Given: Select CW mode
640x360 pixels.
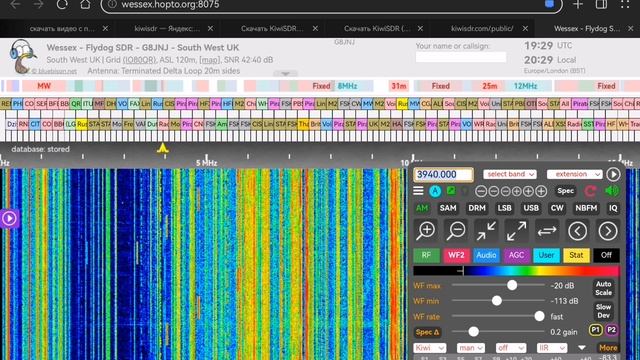Looking at the screenshot, I should (557, 208).
